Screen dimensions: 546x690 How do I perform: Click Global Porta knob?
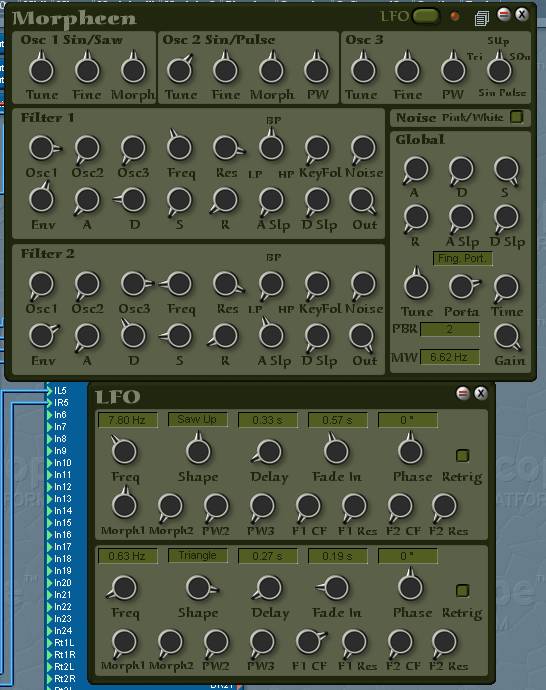pos(462,287)
